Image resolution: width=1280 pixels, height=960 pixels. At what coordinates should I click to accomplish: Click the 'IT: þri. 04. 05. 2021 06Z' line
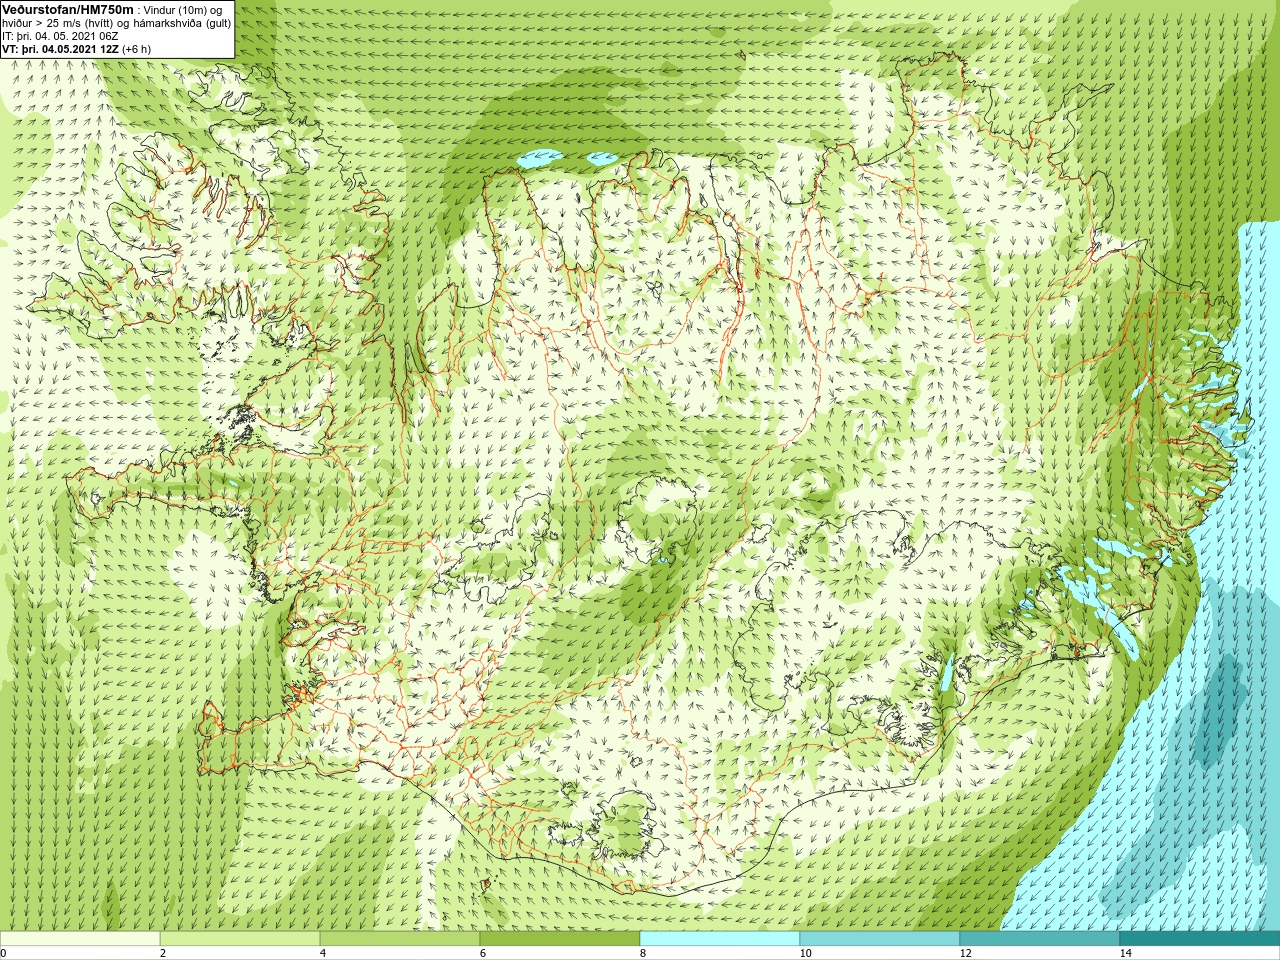point(60,36)
